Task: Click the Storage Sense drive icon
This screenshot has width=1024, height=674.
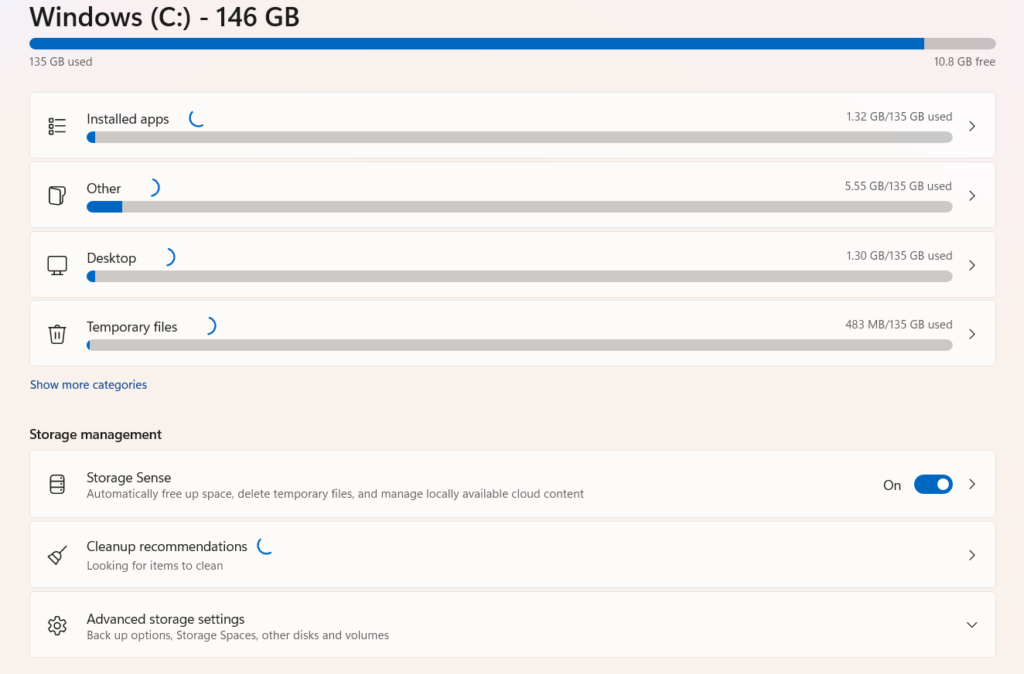Action: (57, 484)
